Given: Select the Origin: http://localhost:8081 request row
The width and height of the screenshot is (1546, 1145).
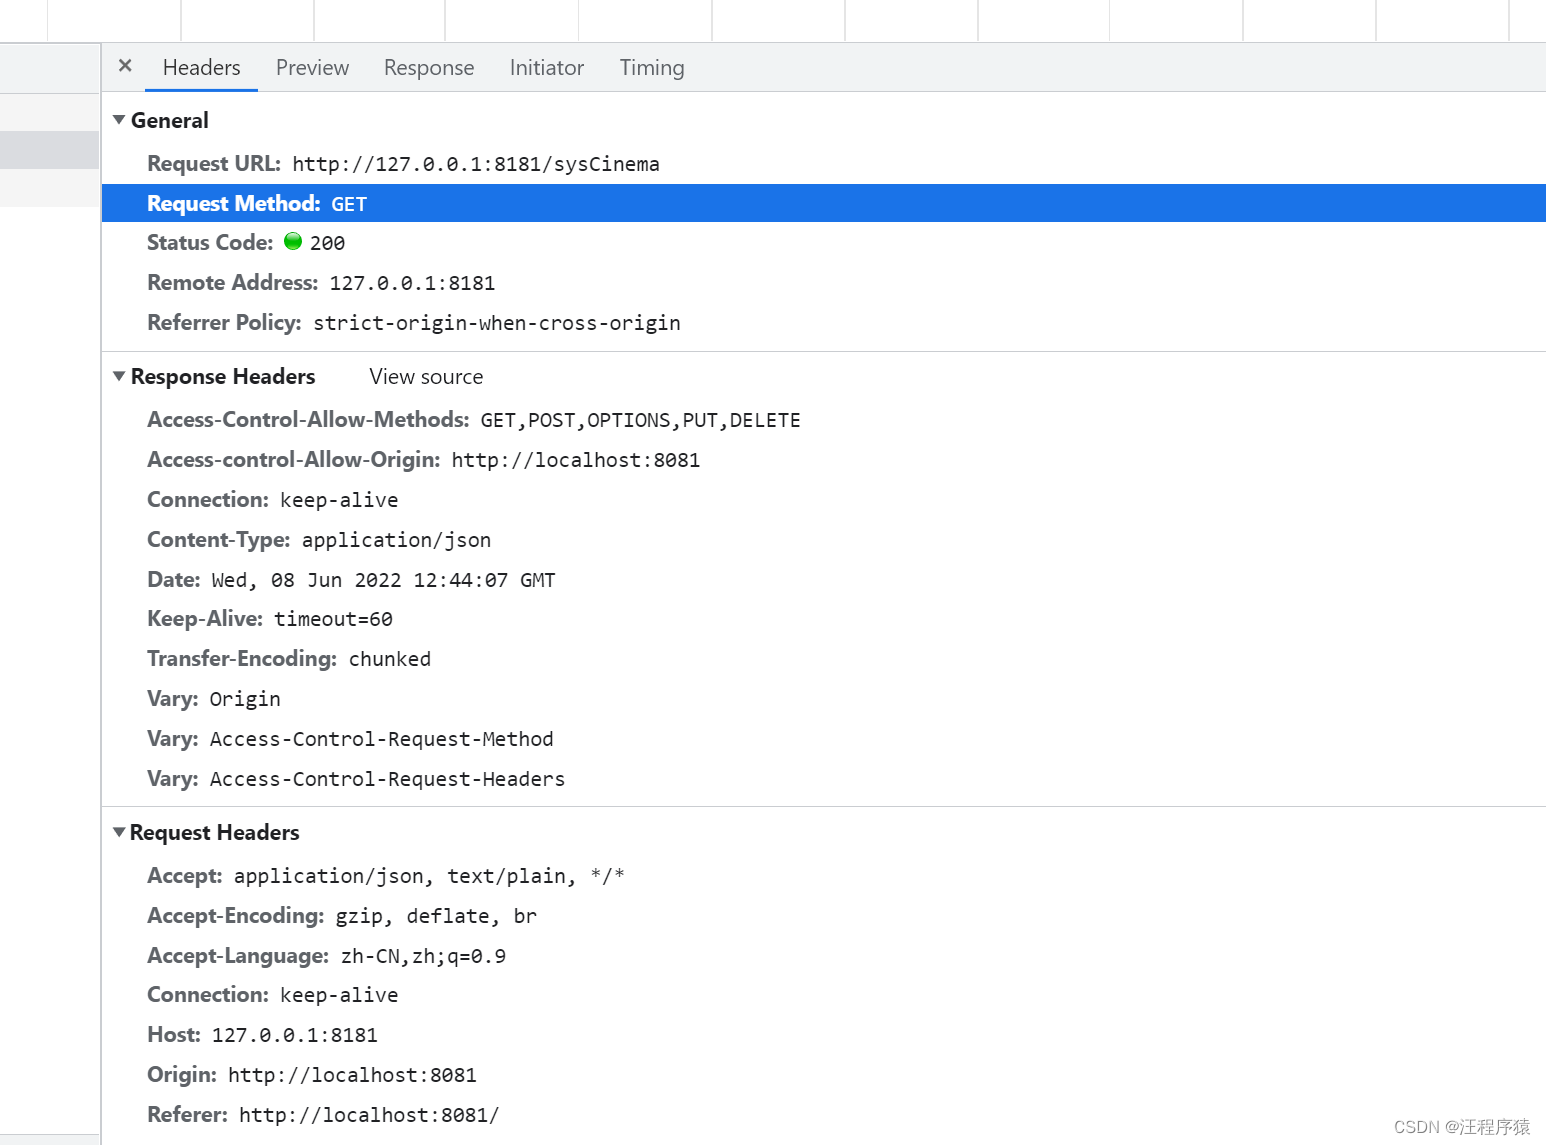Looking at the screenshot, I should [x=824, y=1075].
